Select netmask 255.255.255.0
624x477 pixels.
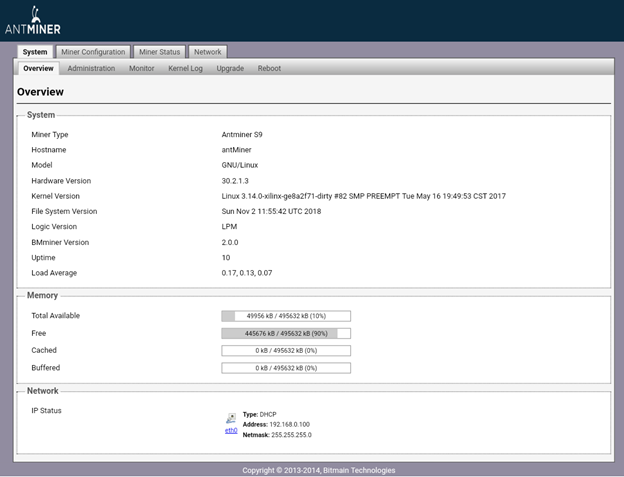pyautogui.click(x=291, y=435)
